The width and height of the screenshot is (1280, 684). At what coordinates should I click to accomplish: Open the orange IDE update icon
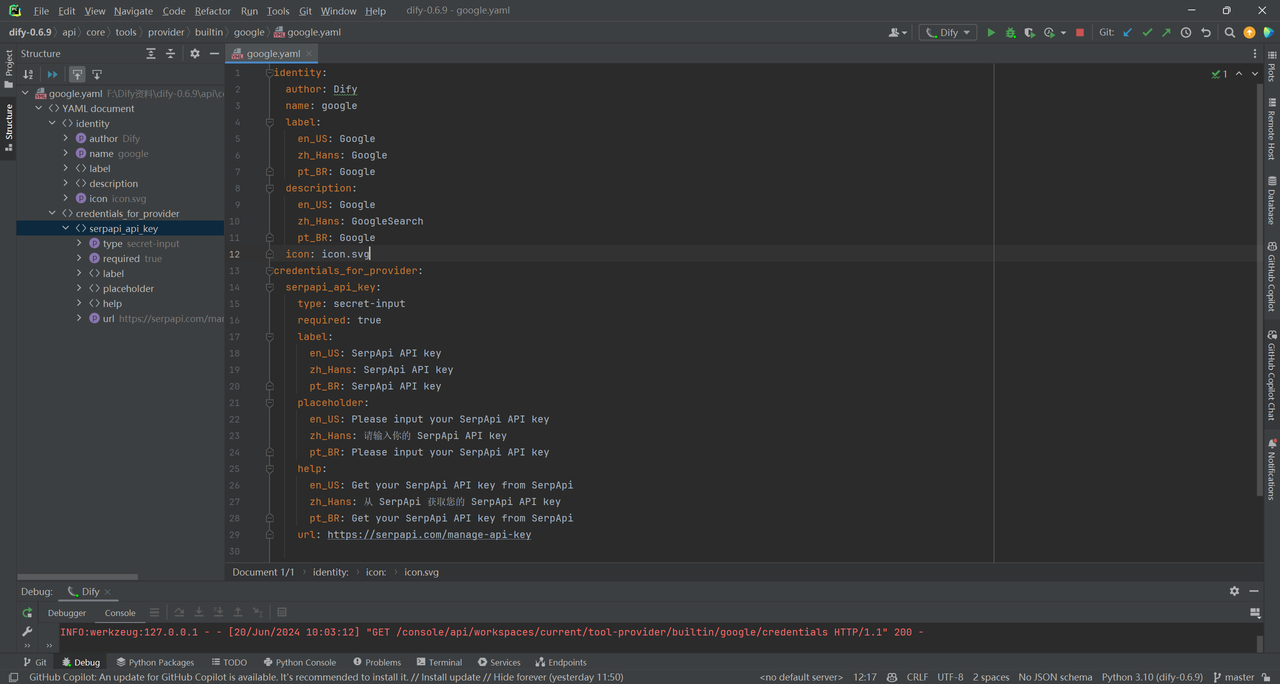tap(1249, 33)
